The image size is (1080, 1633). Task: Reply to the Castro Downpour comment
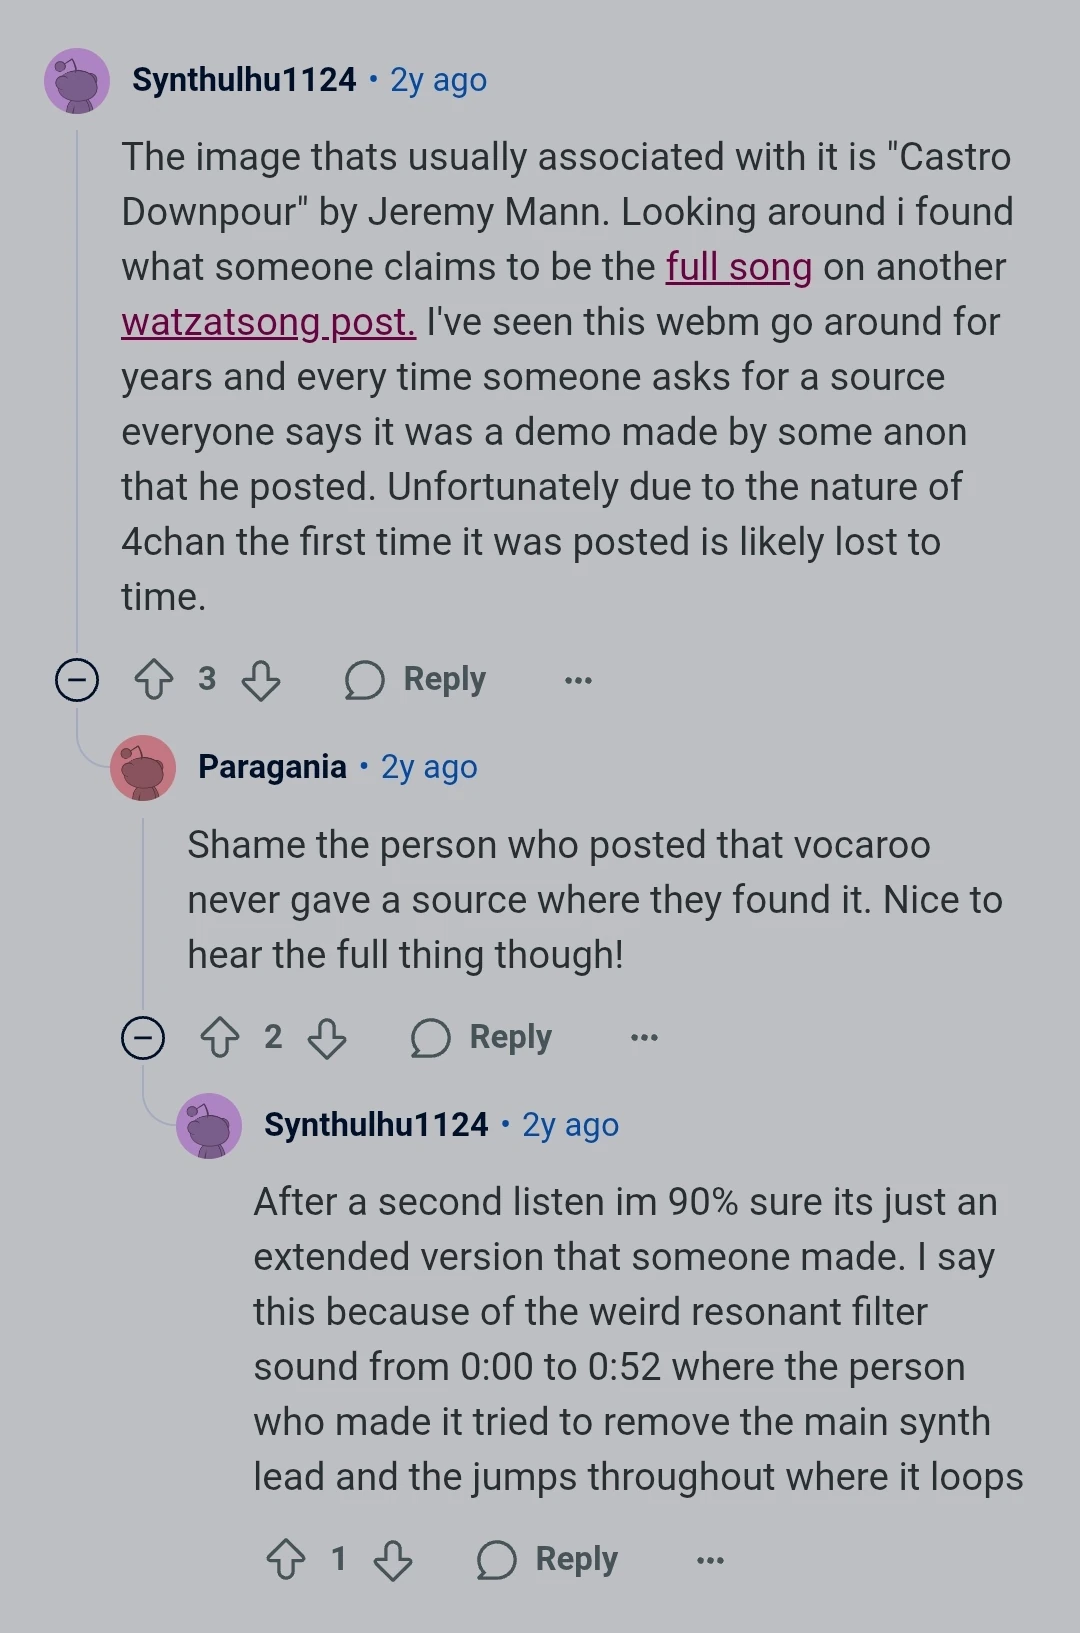click(416, 680)
